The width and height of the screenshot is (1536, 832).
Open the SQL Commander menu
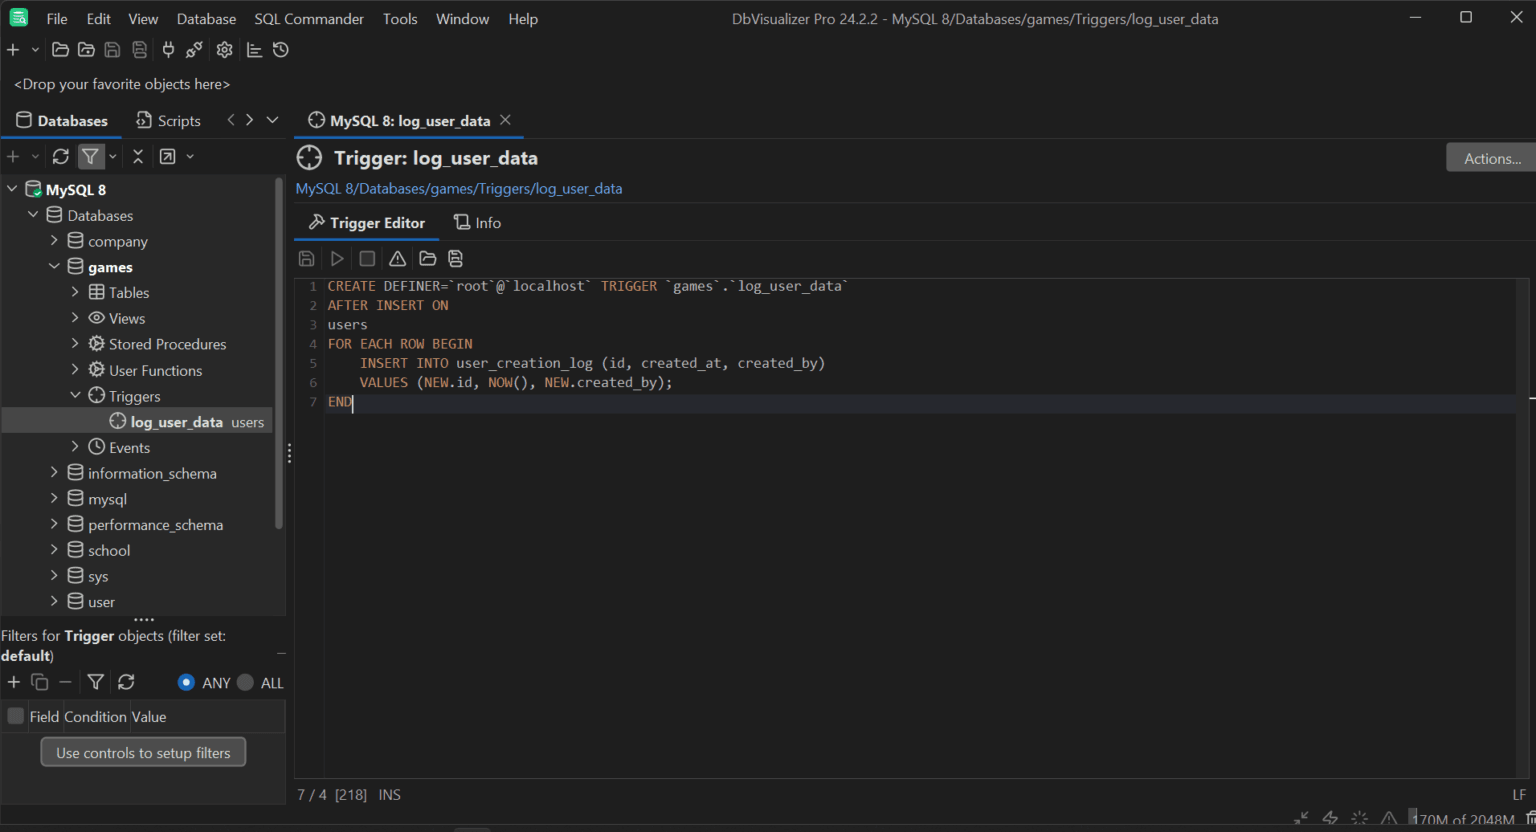tap(309, 19)
